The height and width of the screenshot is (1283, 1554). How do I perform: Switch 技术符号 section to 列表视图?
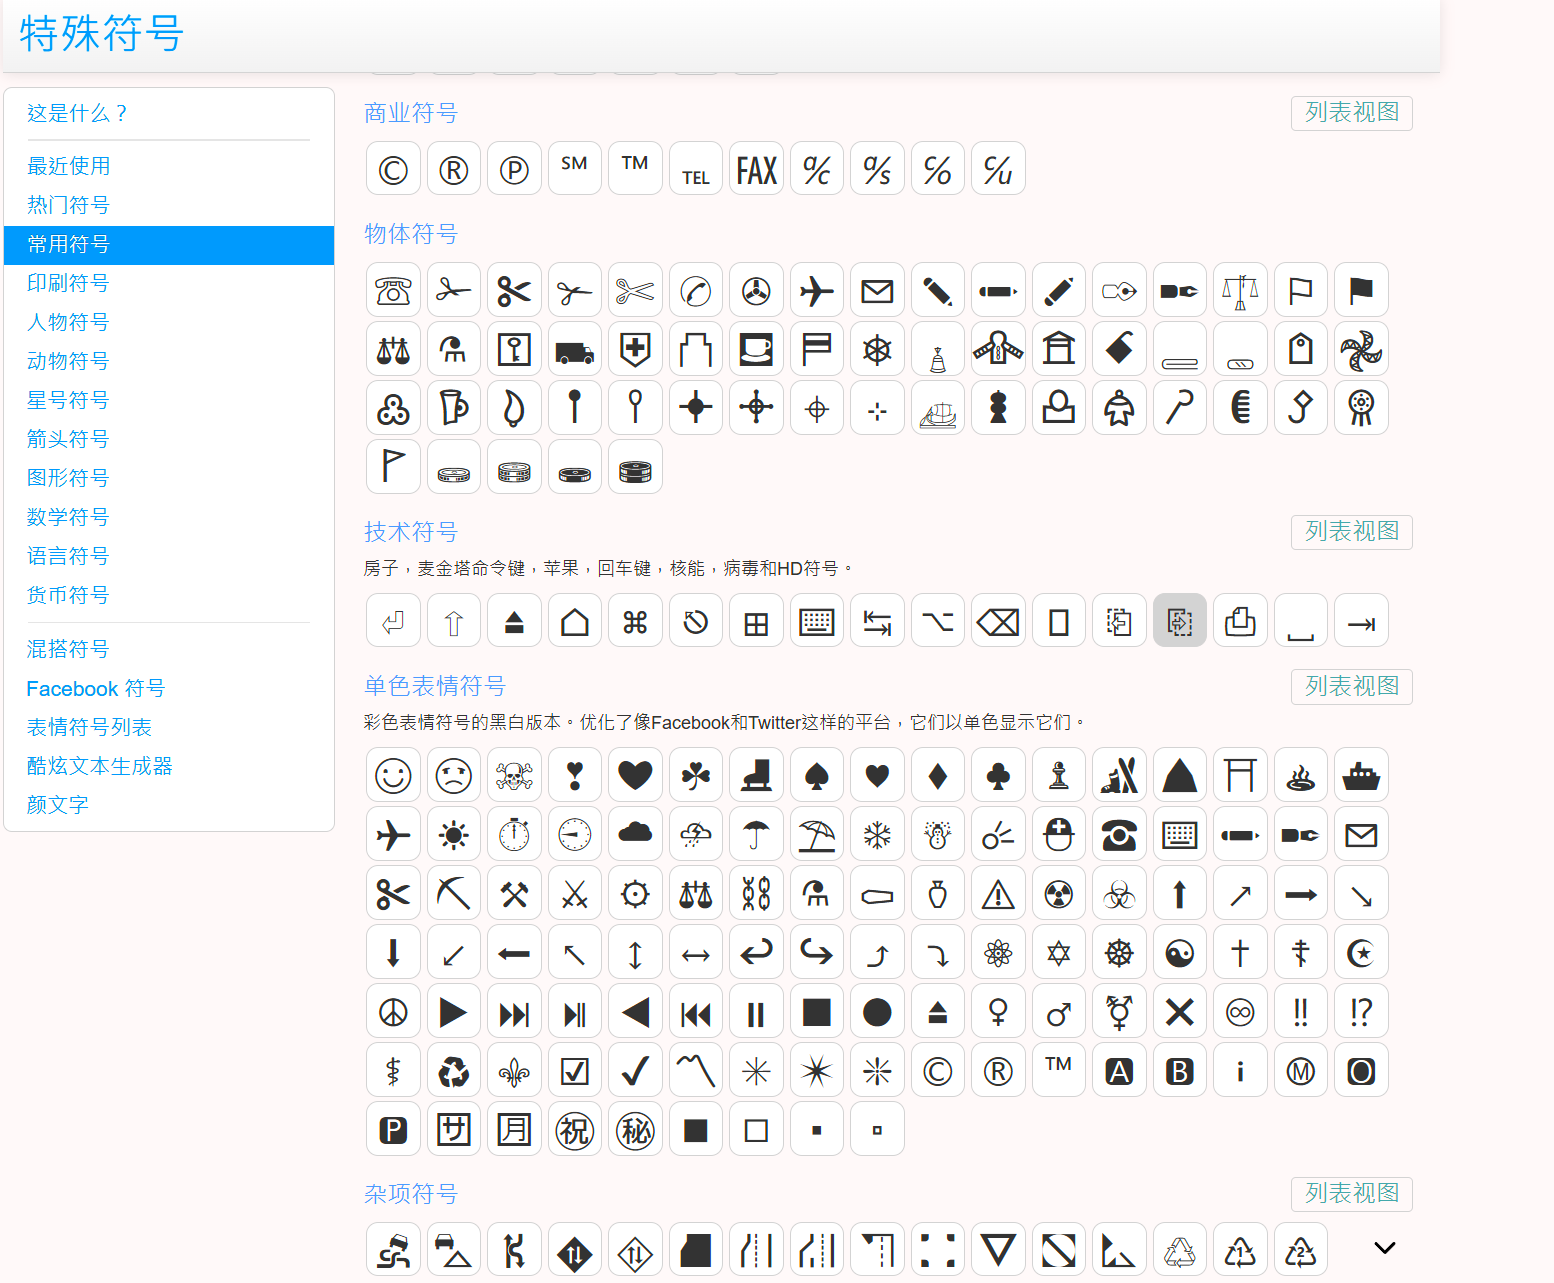click(1351, 532)
